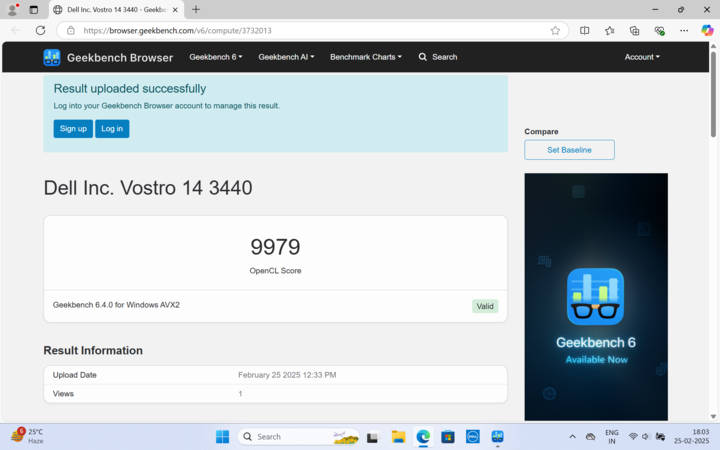Open the Copilot icon in Edge
The image size is (720, 450).
click(707, 30)
